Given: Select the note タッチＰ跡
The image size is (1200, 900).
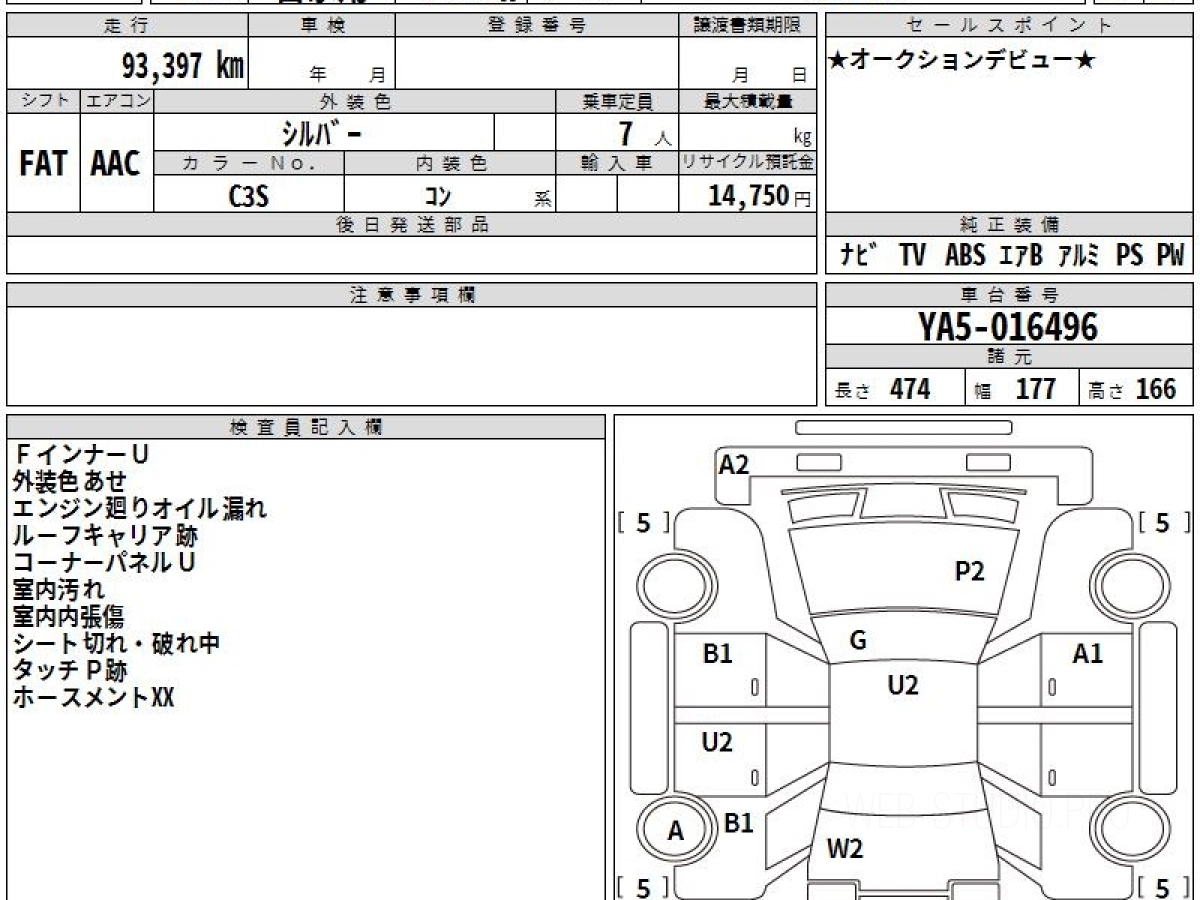Looking at the screenshot, I should pos(70,670).
